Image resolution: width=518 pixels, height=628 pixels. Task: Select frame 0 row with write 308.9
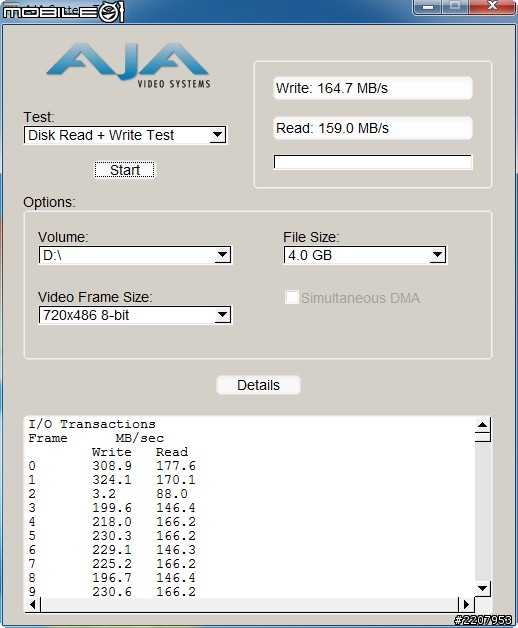tap(112, 466)
